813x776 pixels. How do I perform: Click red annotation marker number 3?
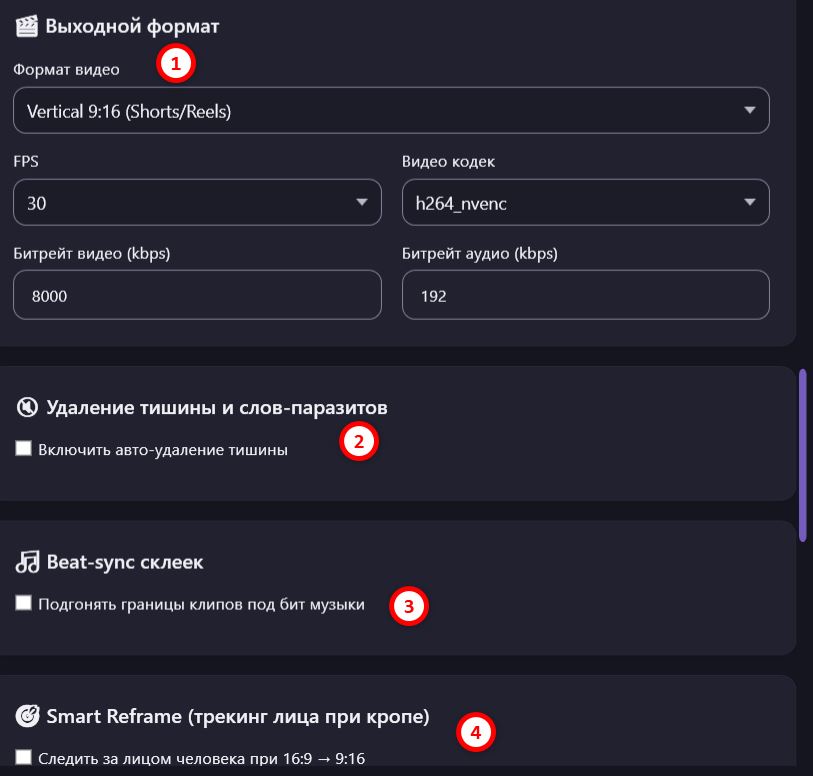409,605
